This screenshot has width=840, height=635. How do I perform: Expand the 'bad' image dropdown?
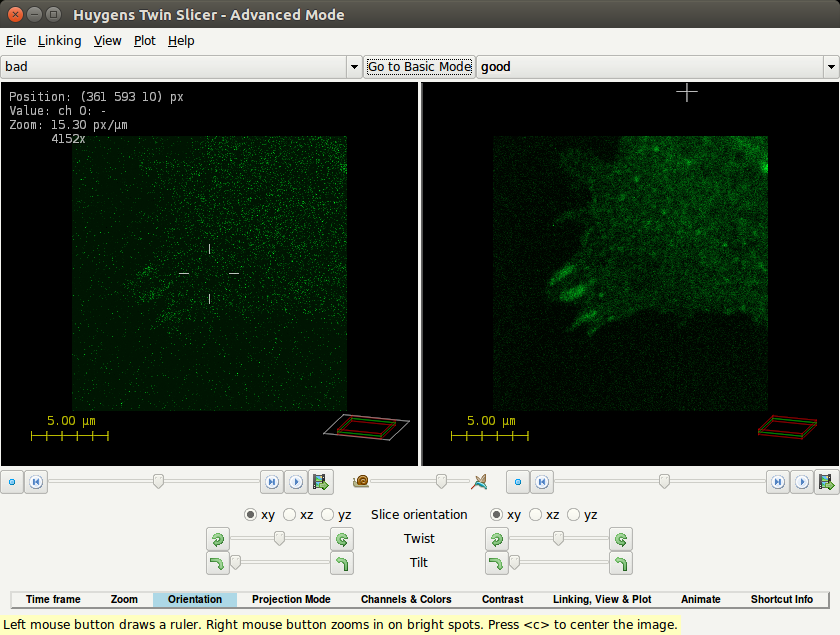(x=353, y=67)
